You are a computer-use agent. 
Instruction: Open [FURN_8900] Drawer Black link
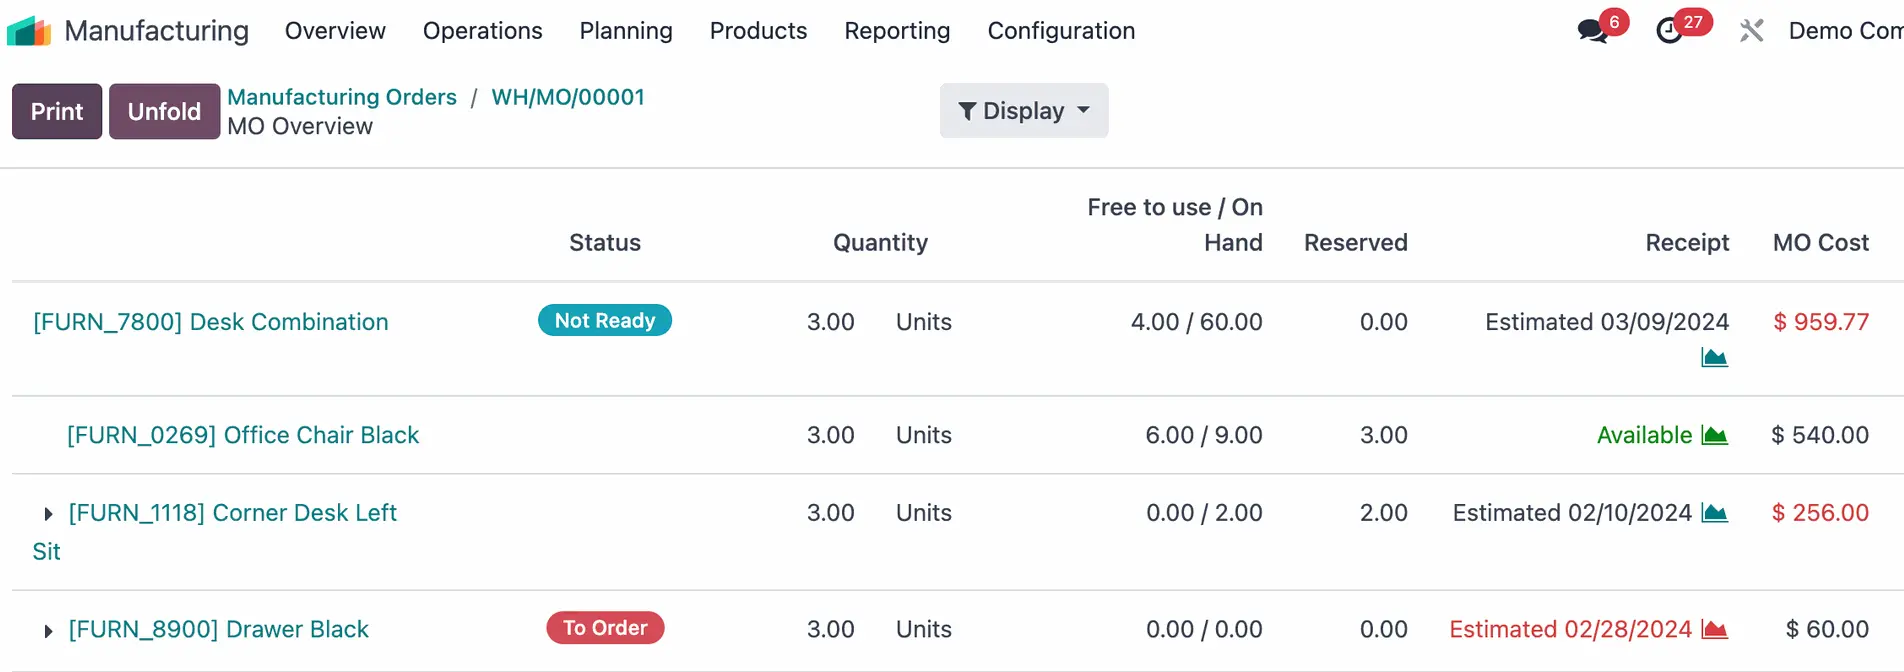point(218,629)
